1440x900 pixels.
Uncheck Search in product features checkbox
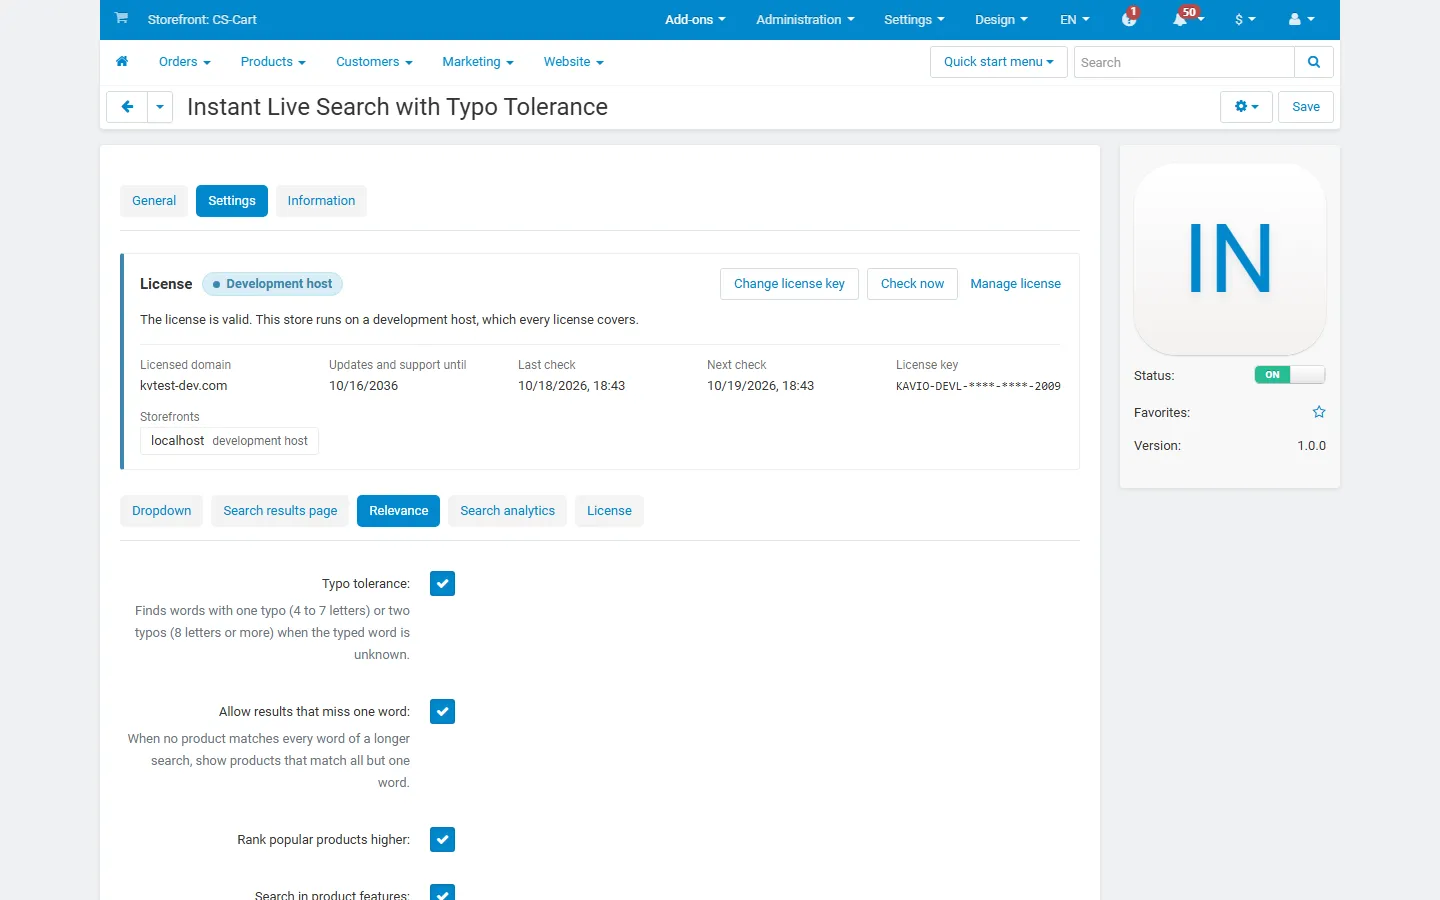point(442,892)
